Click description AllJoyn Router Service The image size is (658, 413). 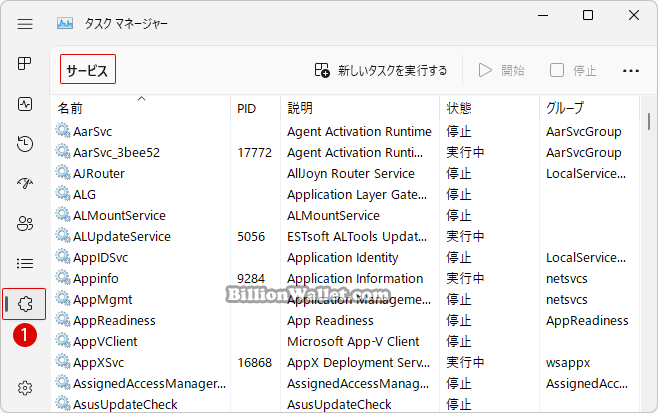(351, 173)
